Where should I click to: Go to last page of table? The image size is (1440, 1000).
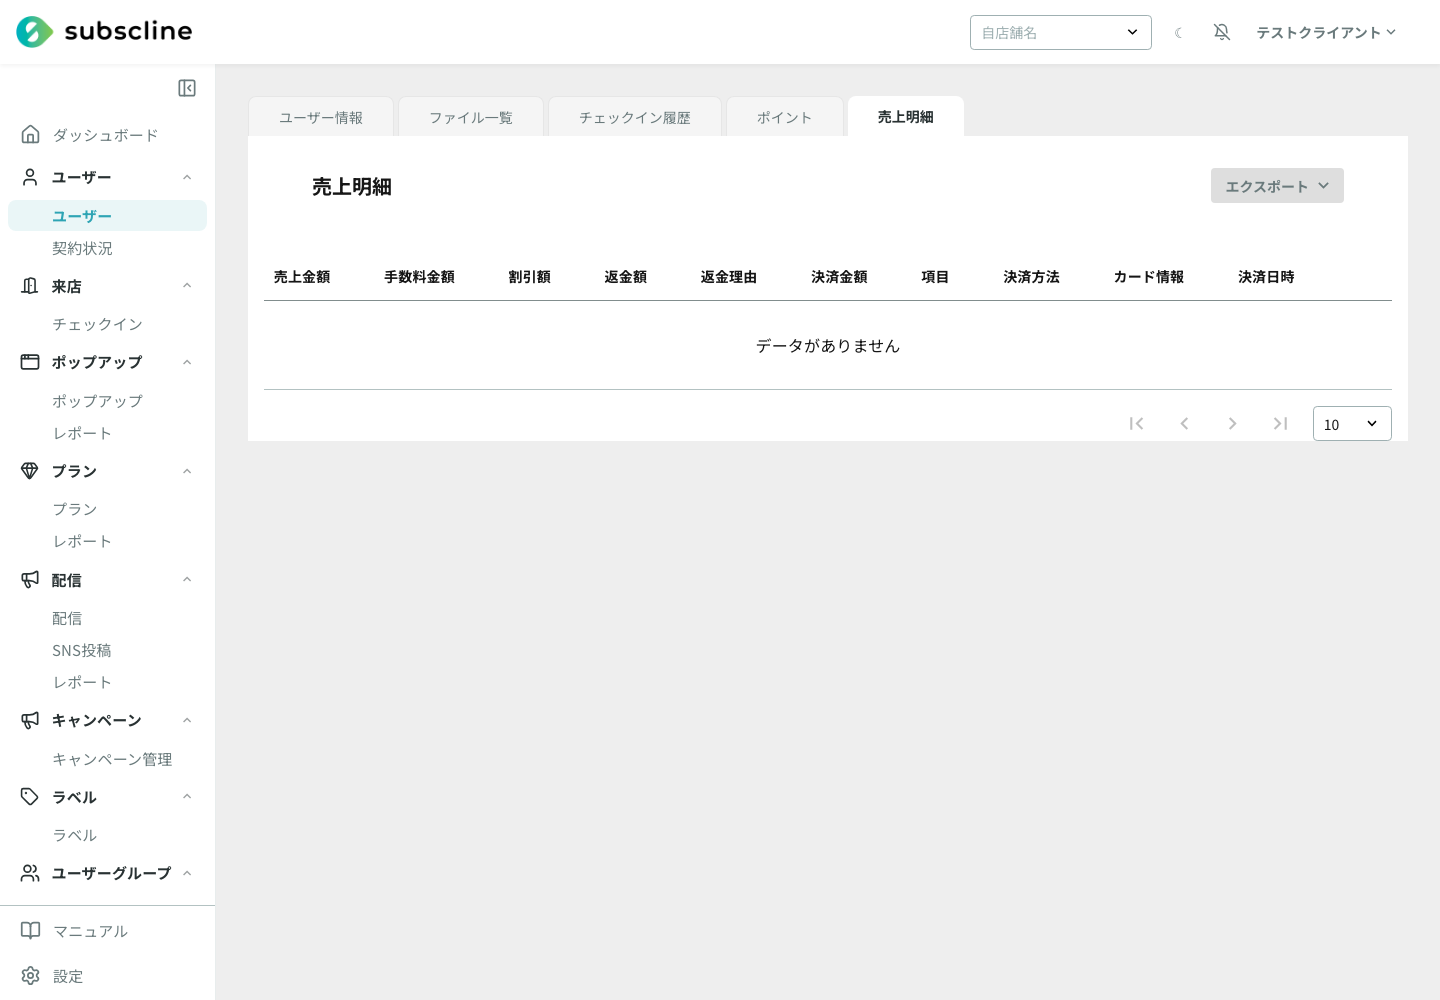pyautogui.click(x=1280, y=424)
